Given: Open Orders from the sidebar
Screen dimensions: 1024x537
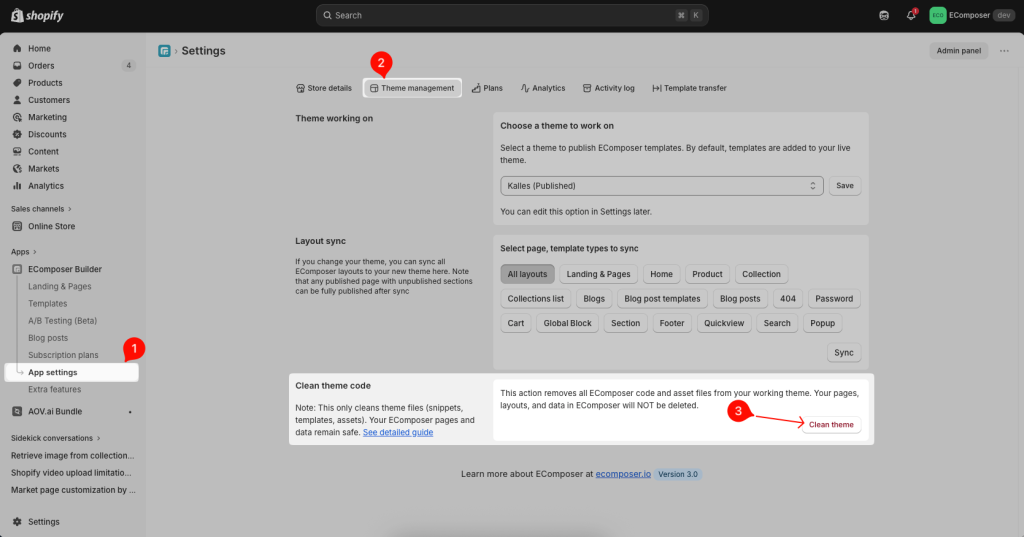Looking at the screenshot, I should click(x=41, y=66).
